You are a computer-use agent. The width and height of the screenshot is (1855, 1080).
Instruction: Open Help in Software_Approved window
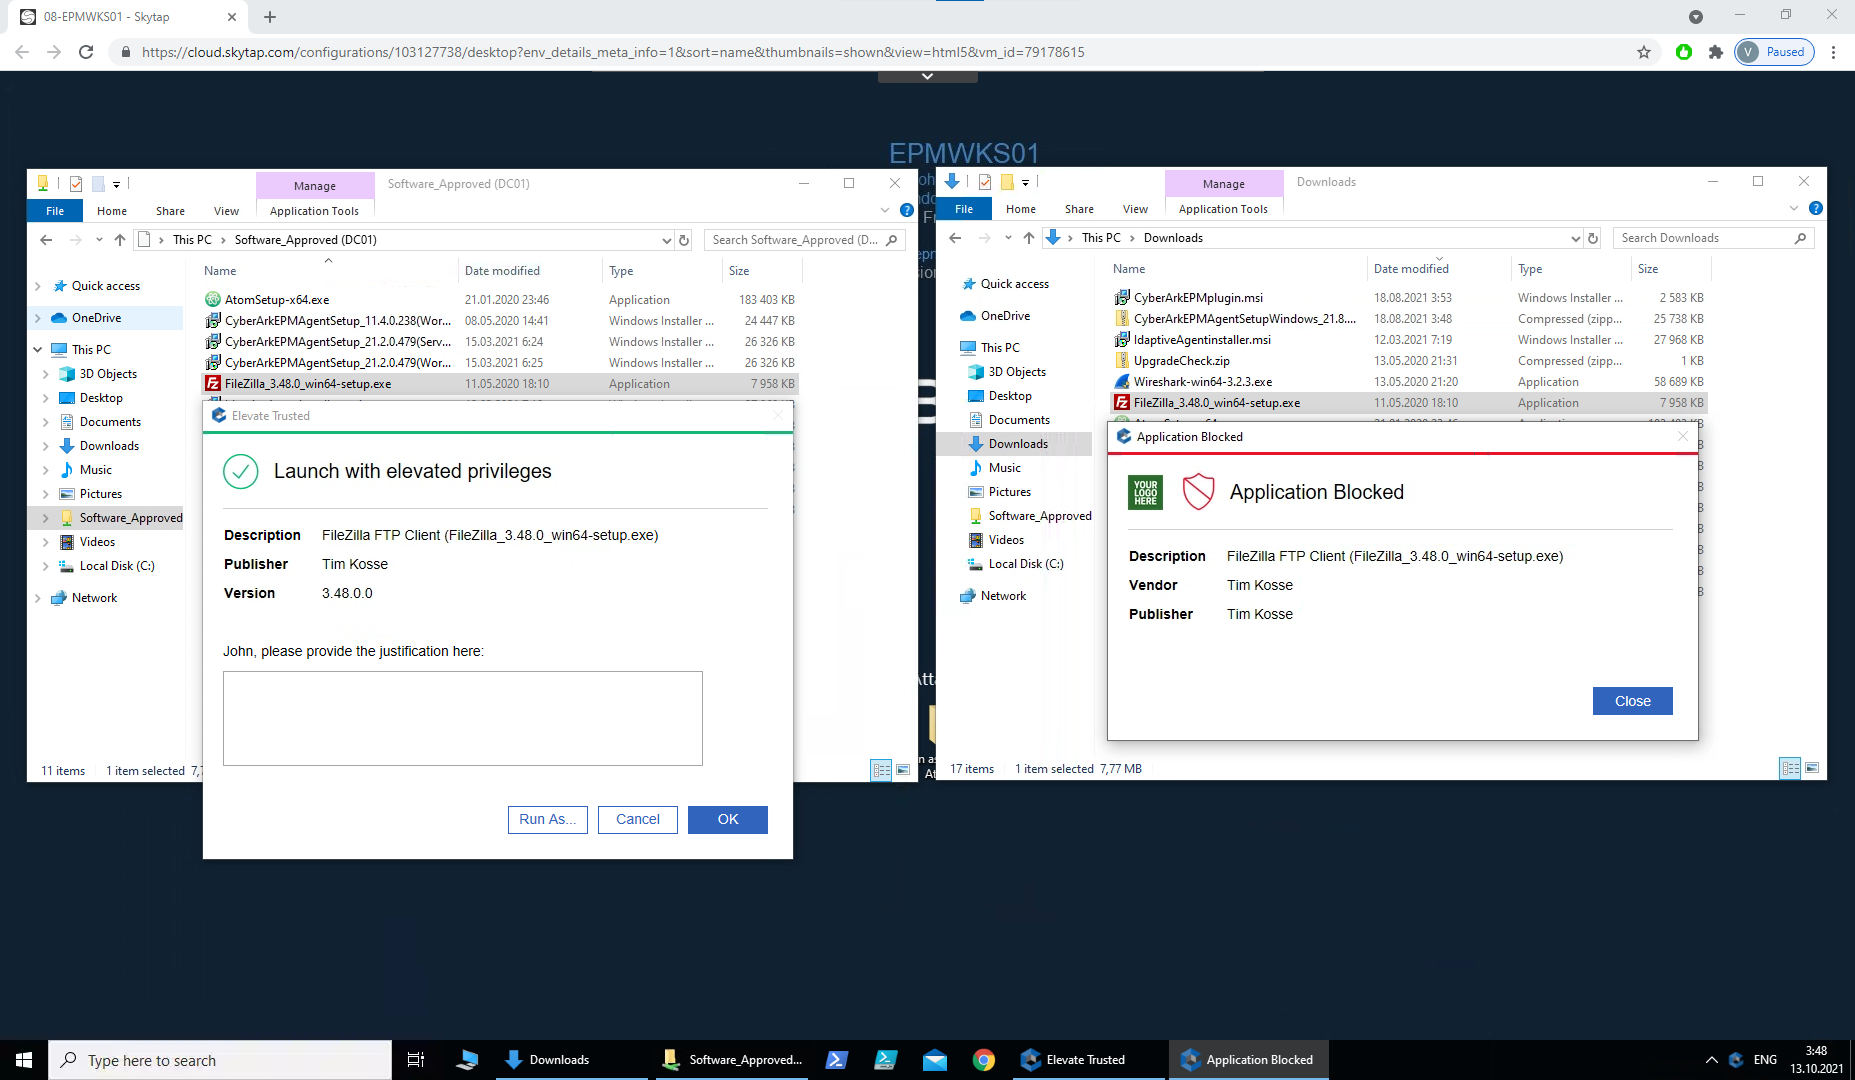907,210
